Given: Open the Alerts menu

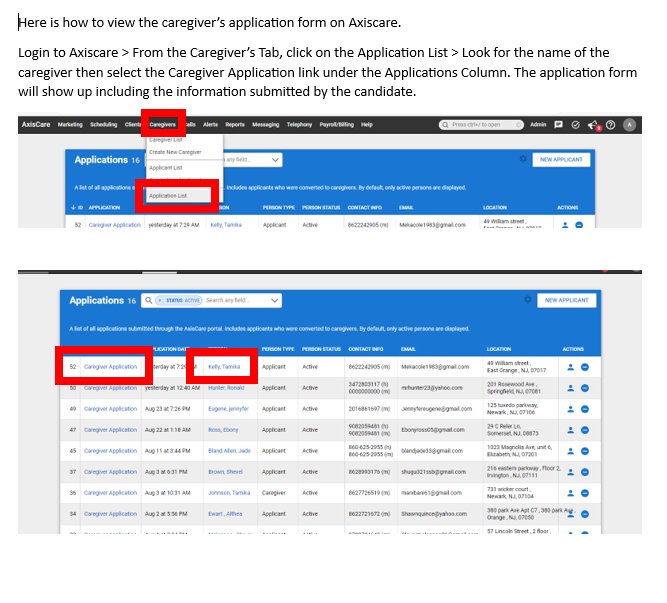Looking at the screenshot, I should click(210, 125).
